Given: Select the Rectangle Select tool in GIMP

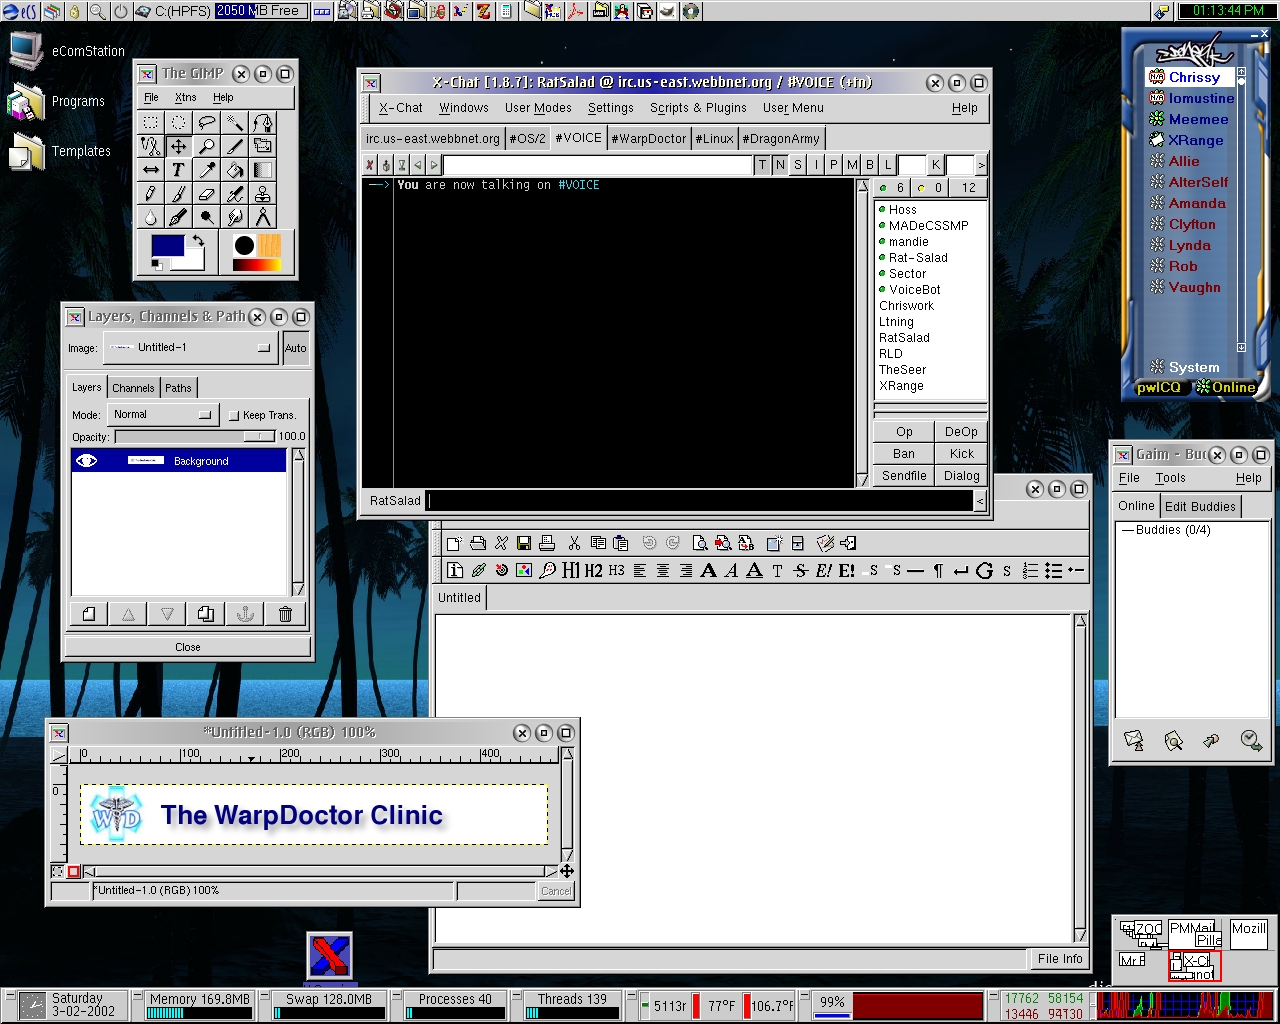Looking at the screenshot, I should [150, 122].
